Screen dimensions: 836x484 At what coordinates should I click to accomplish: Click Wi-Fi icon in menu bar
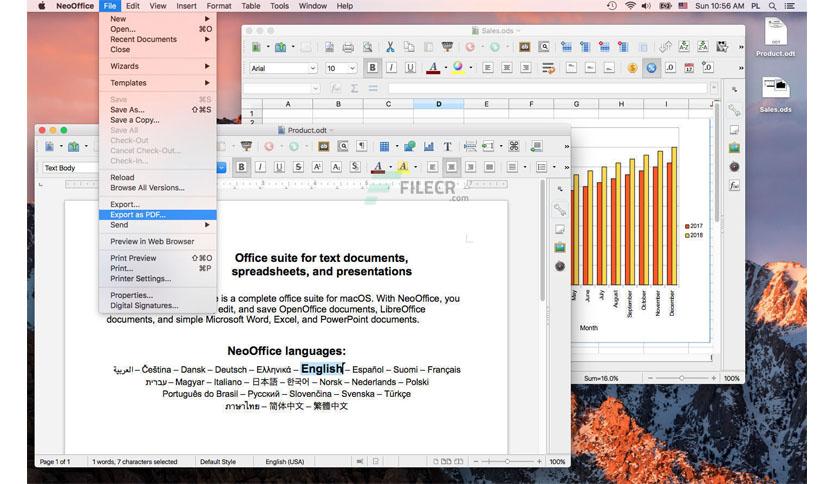[x=630, y=6]
